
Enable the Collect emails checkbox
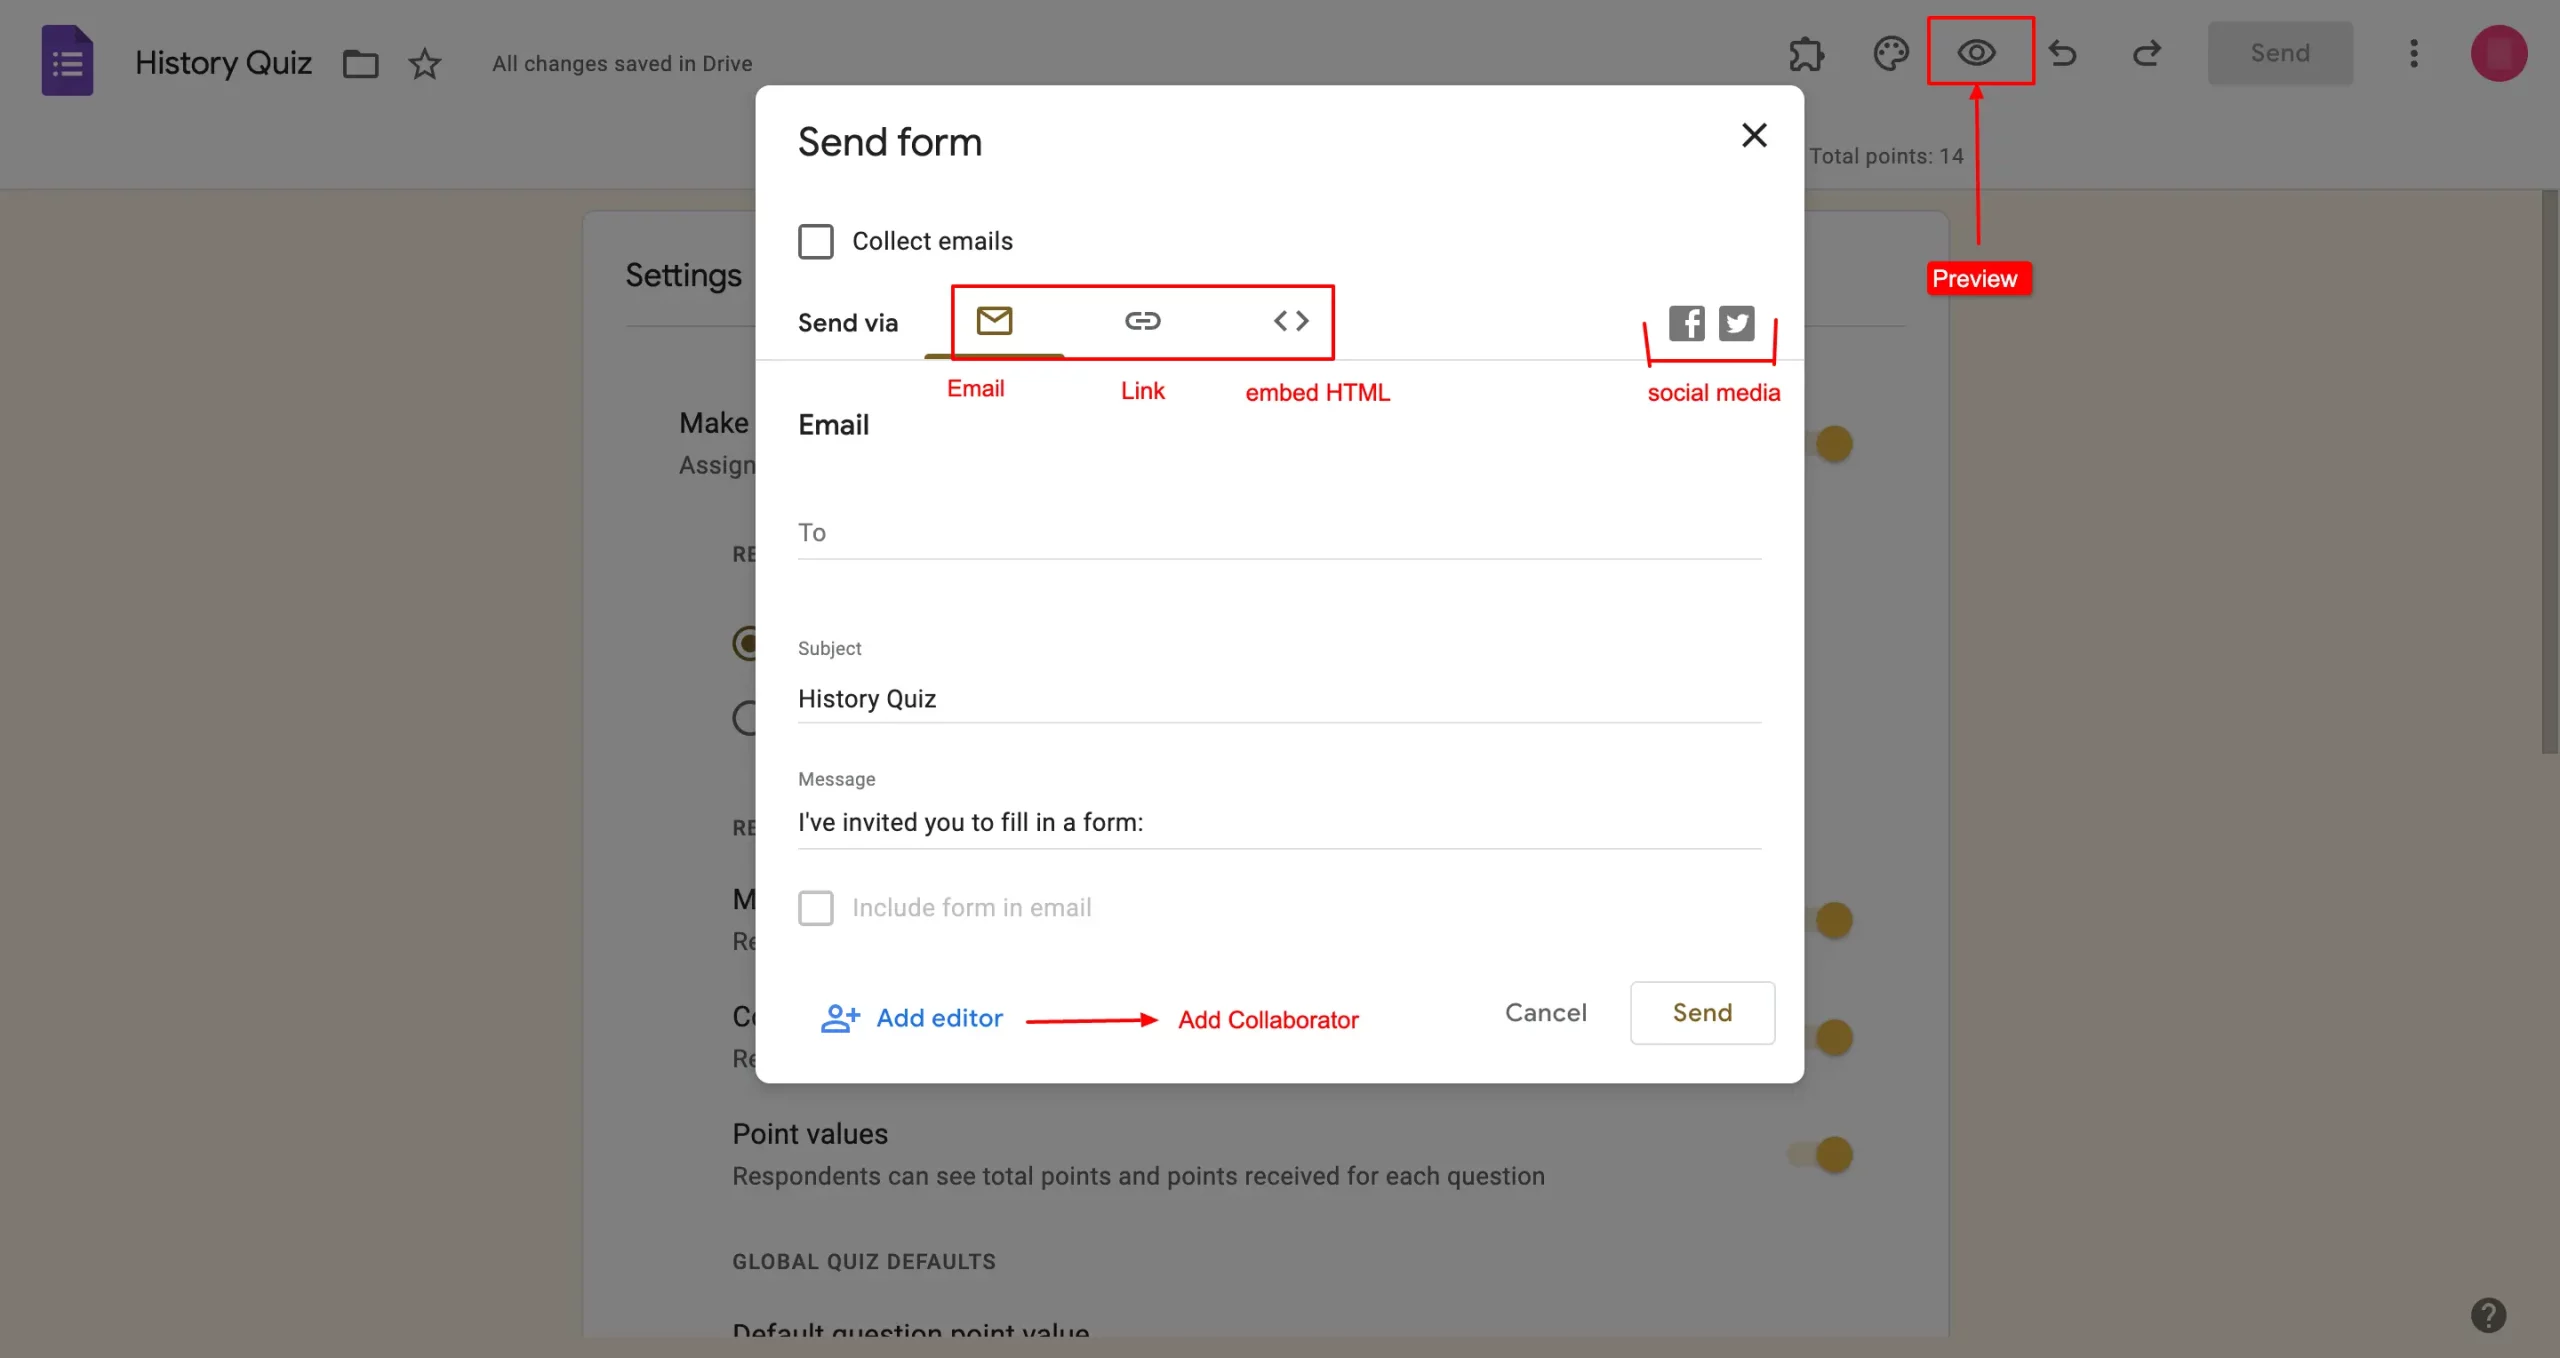coord(816,240)
